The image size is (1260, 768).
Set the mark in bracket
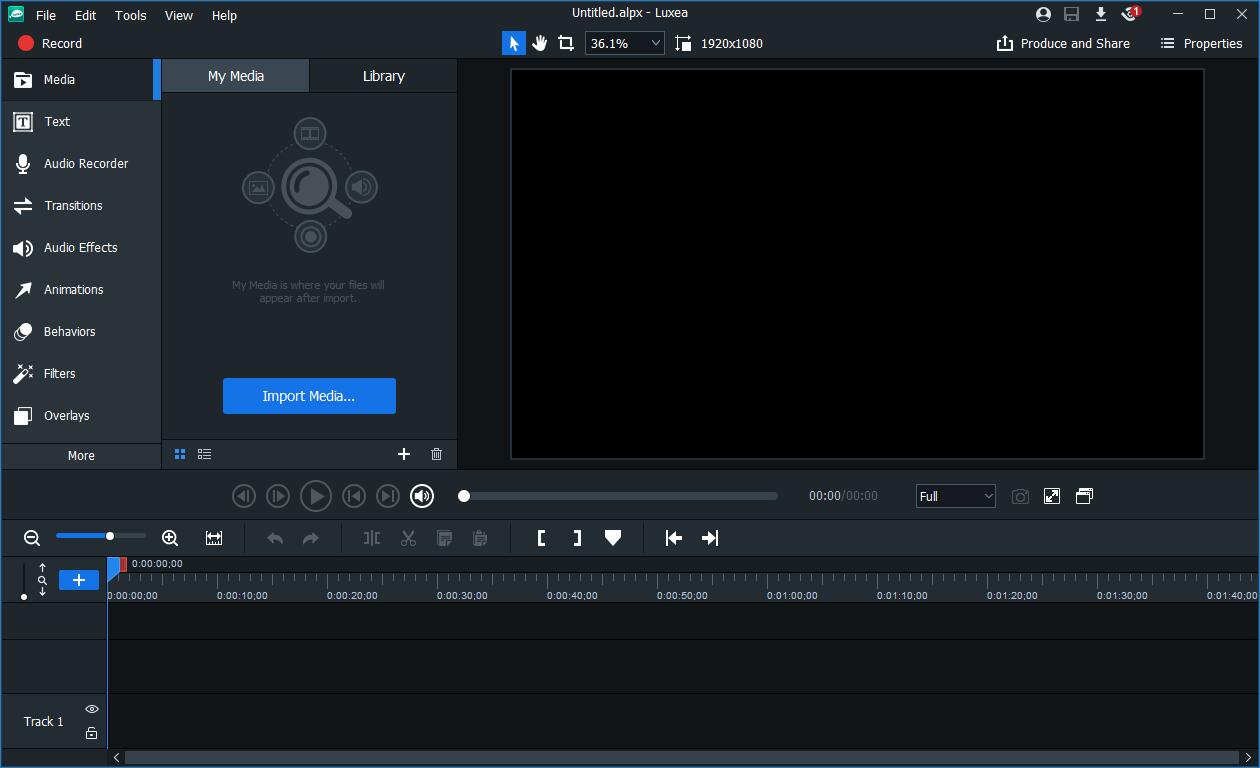pos(541,538)
